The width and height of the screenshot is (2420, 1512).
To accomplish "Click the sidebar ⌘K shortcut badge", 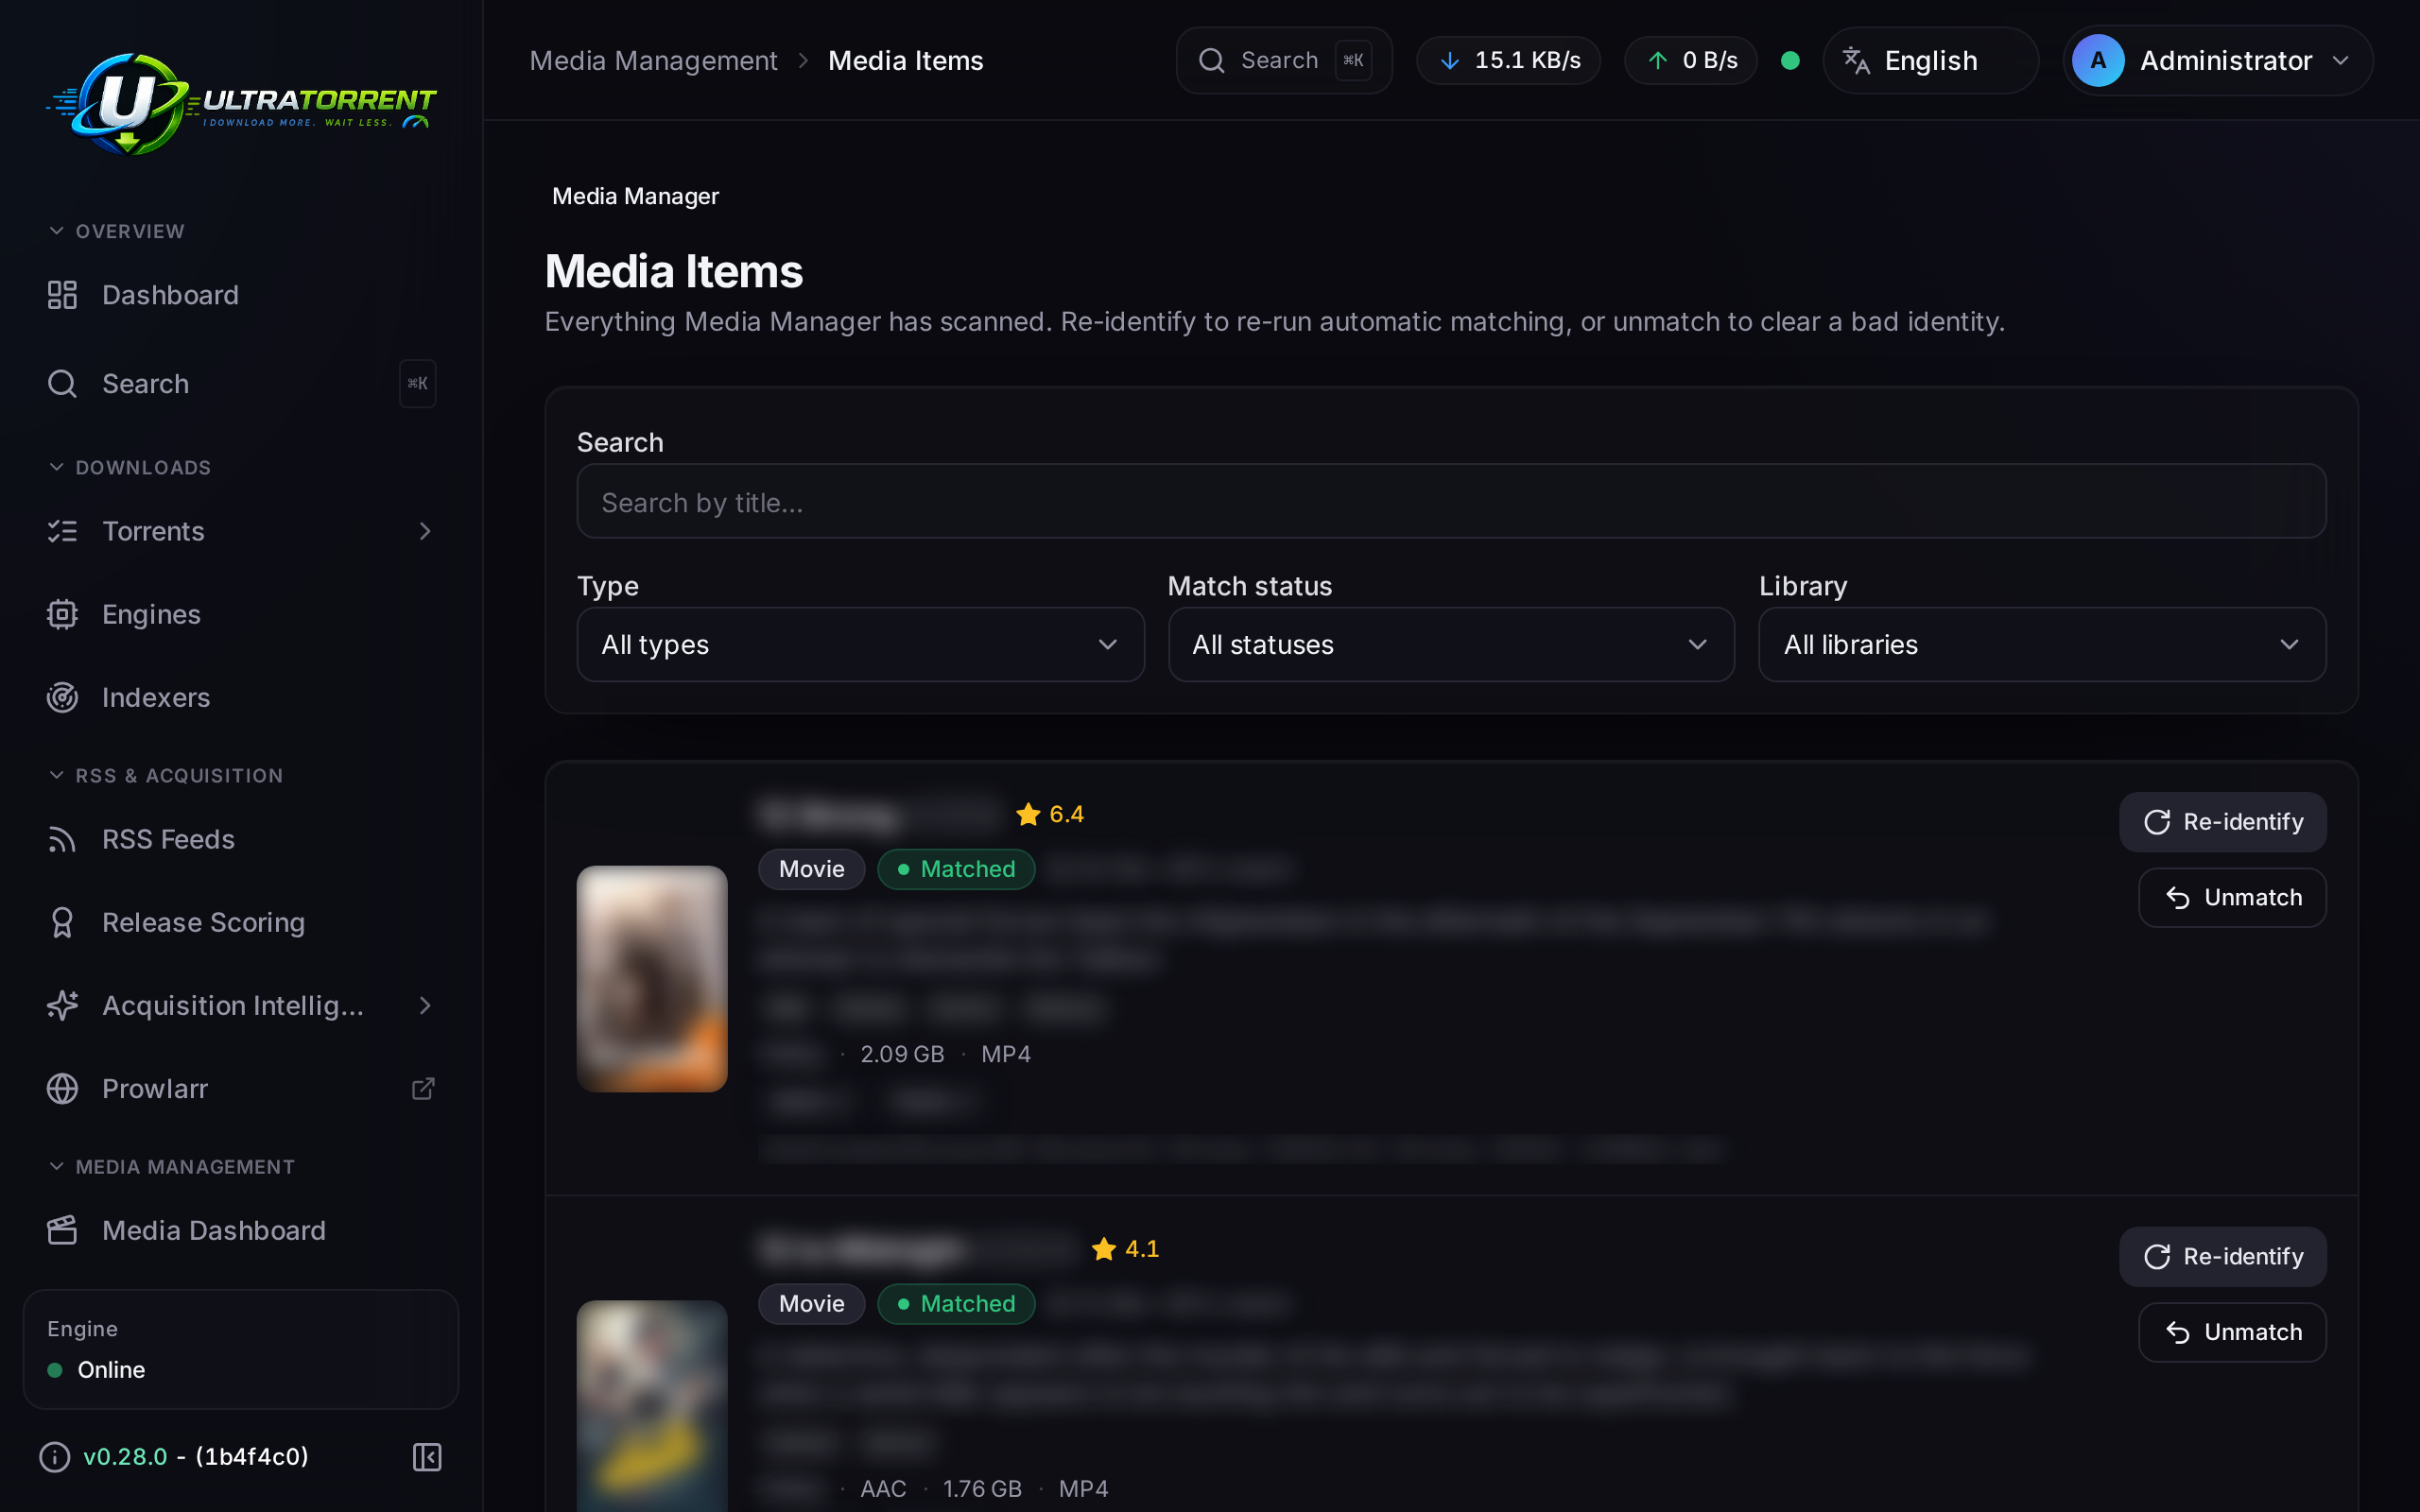I will (x=418, y=384).
